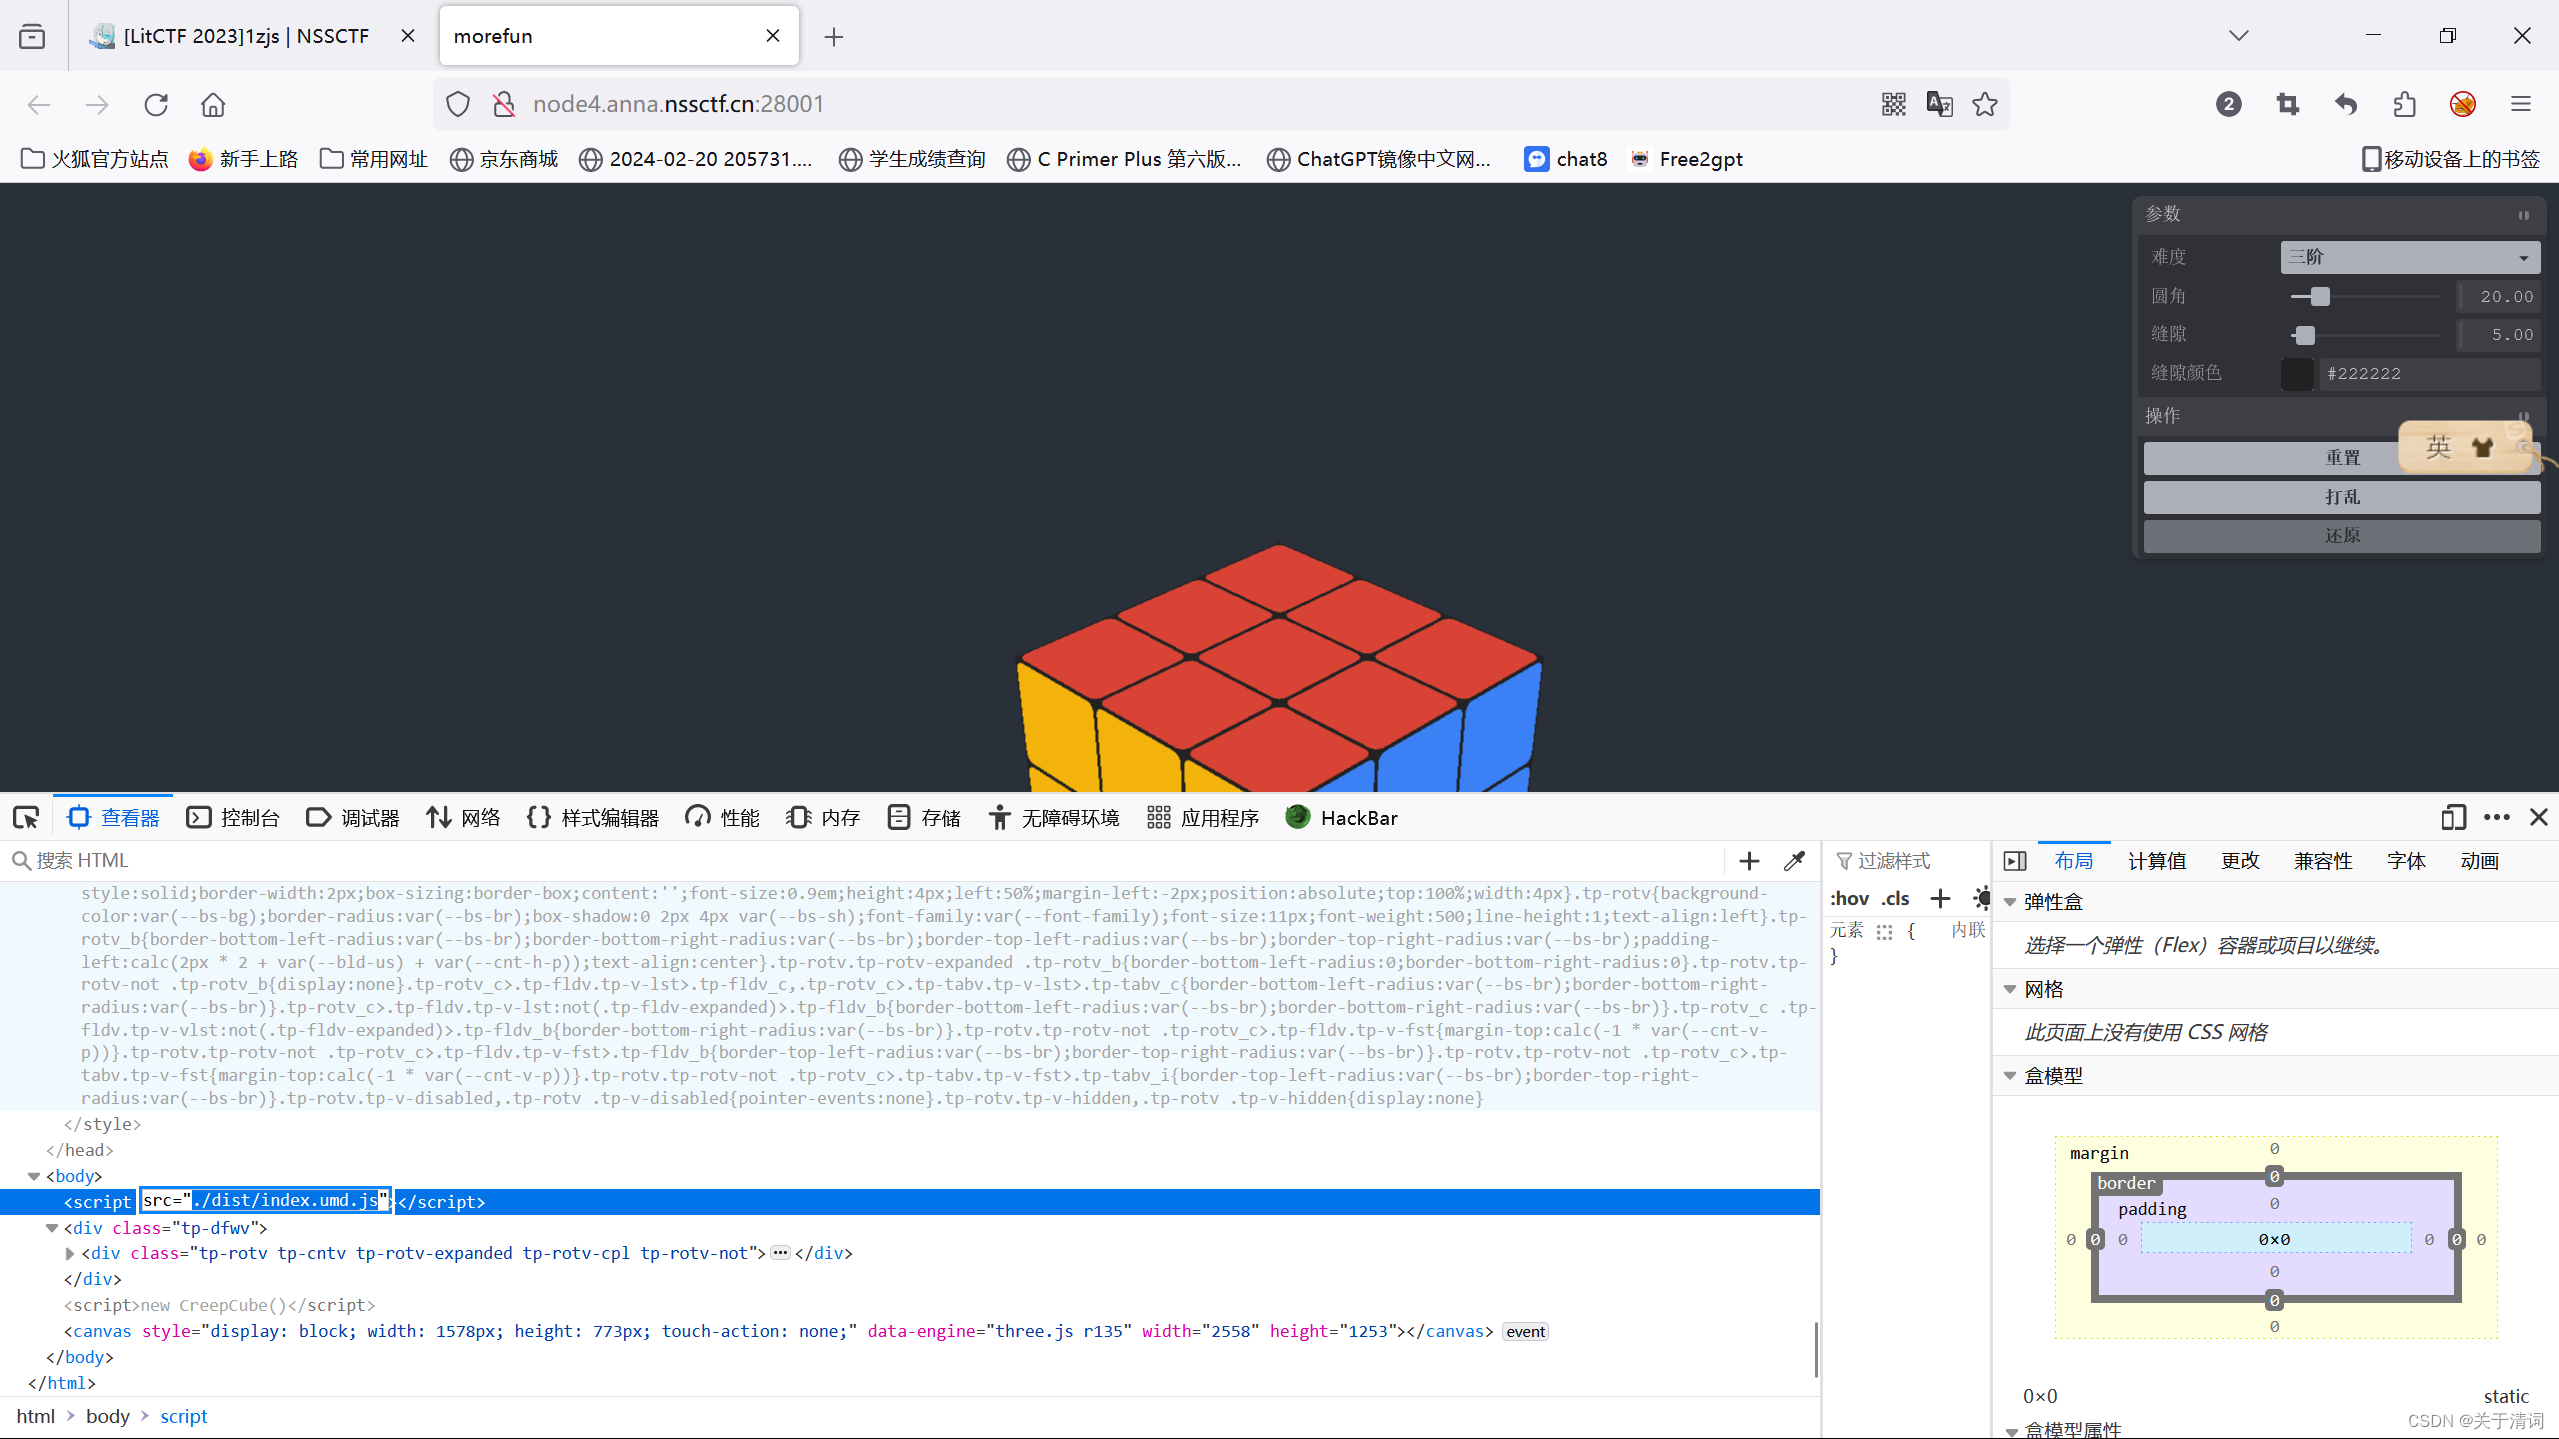The image size is (2559, 1439).
Task: Toggle light/dark color scheme simulation icon
Action: coord(1981,899)
